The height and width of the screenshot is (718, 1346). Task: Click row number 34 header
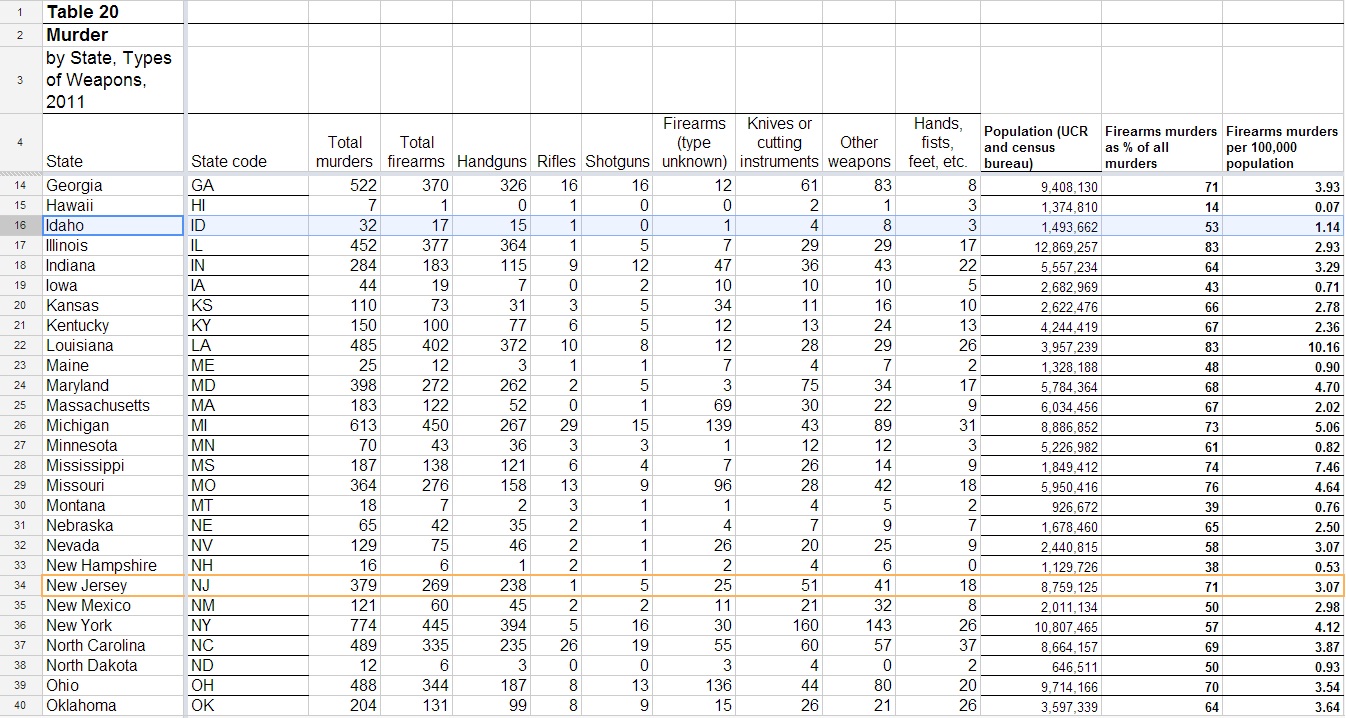click(x=20, y=585)
